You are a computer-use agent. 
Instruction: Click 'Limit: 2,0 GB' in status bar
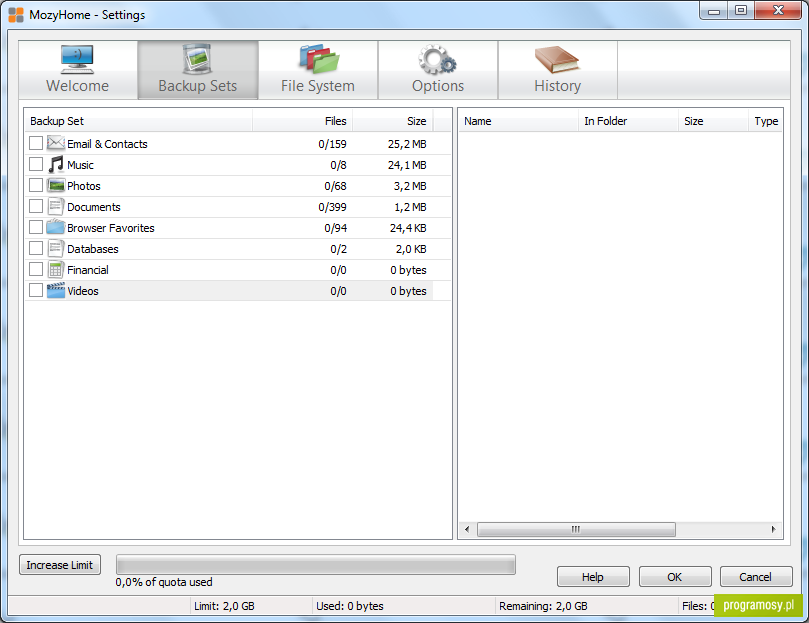[x=224, y=606]
